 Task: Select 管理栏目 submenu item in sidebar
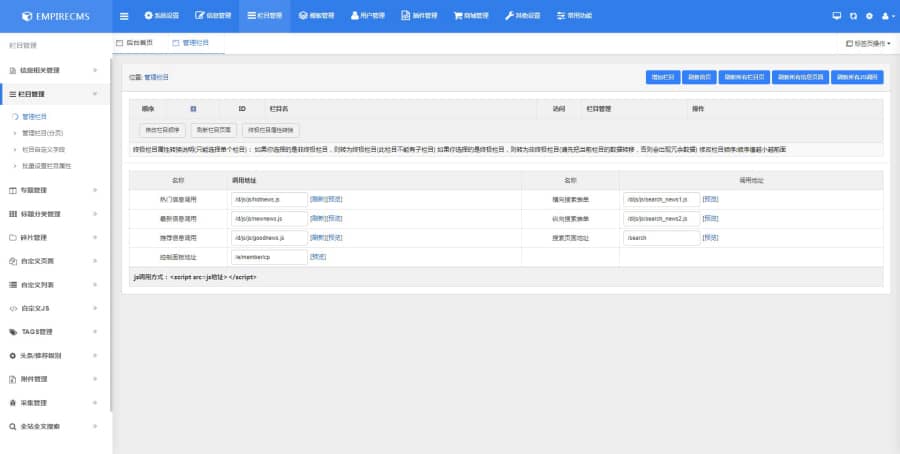coord(34,117)
